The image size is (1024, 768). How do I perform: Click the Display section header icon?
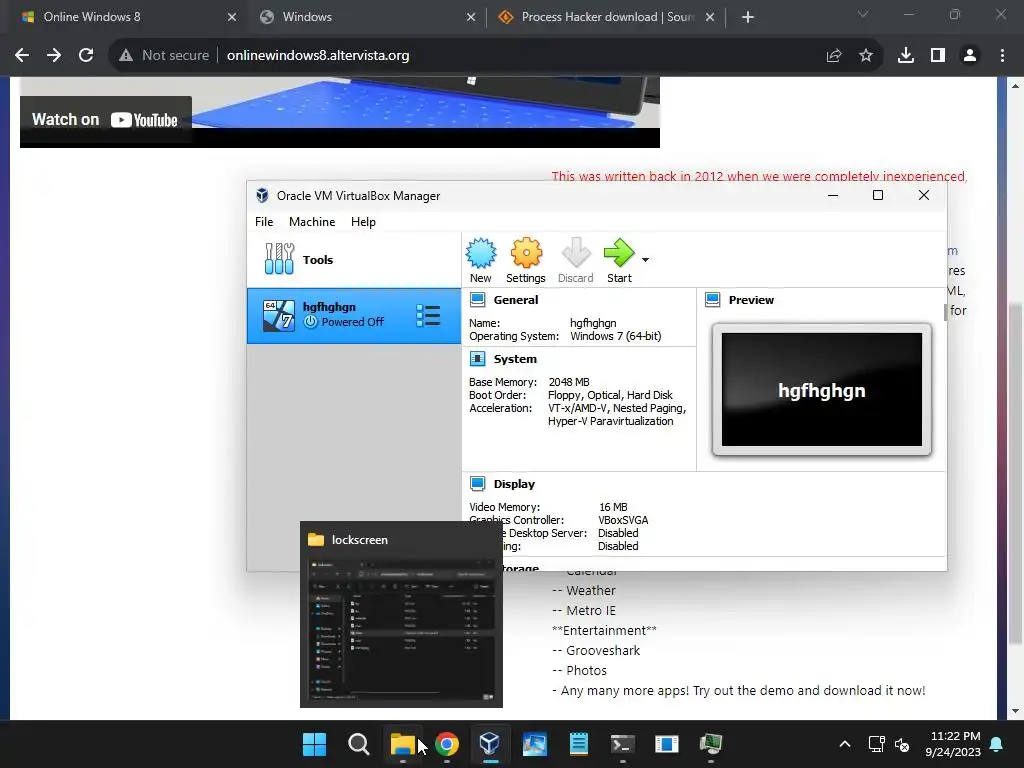coord(477,484)
